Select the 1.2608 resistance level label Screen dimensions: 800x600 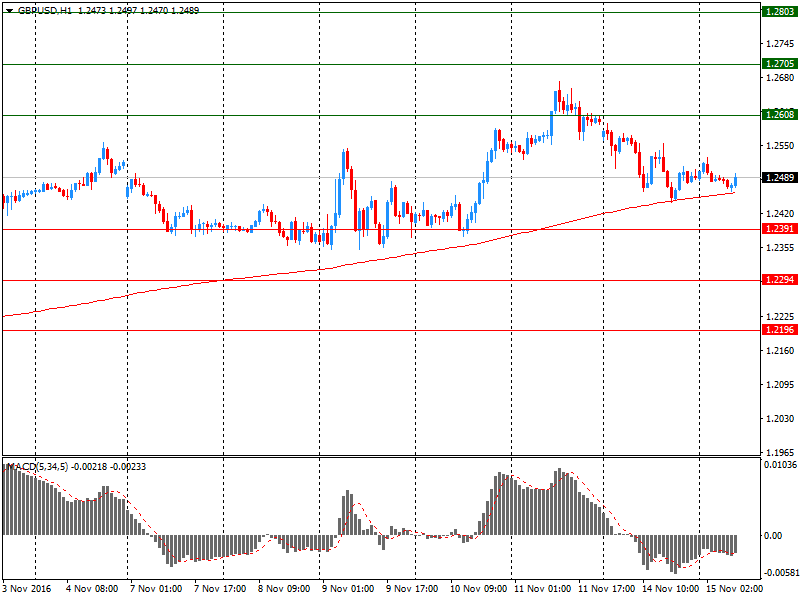tap(780, 114)
